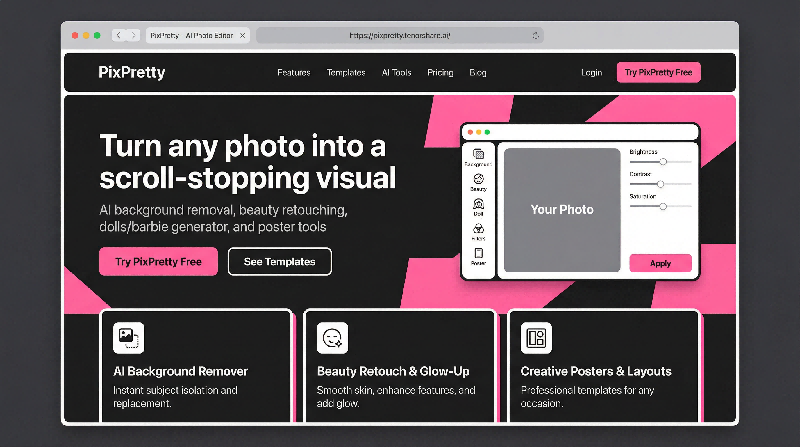Click the 'AI background removal, beauty retouching' subtitle
Image resolution: width=800 pixels, height=447 pixels.
pyautogui.click(x=223, y=218)
